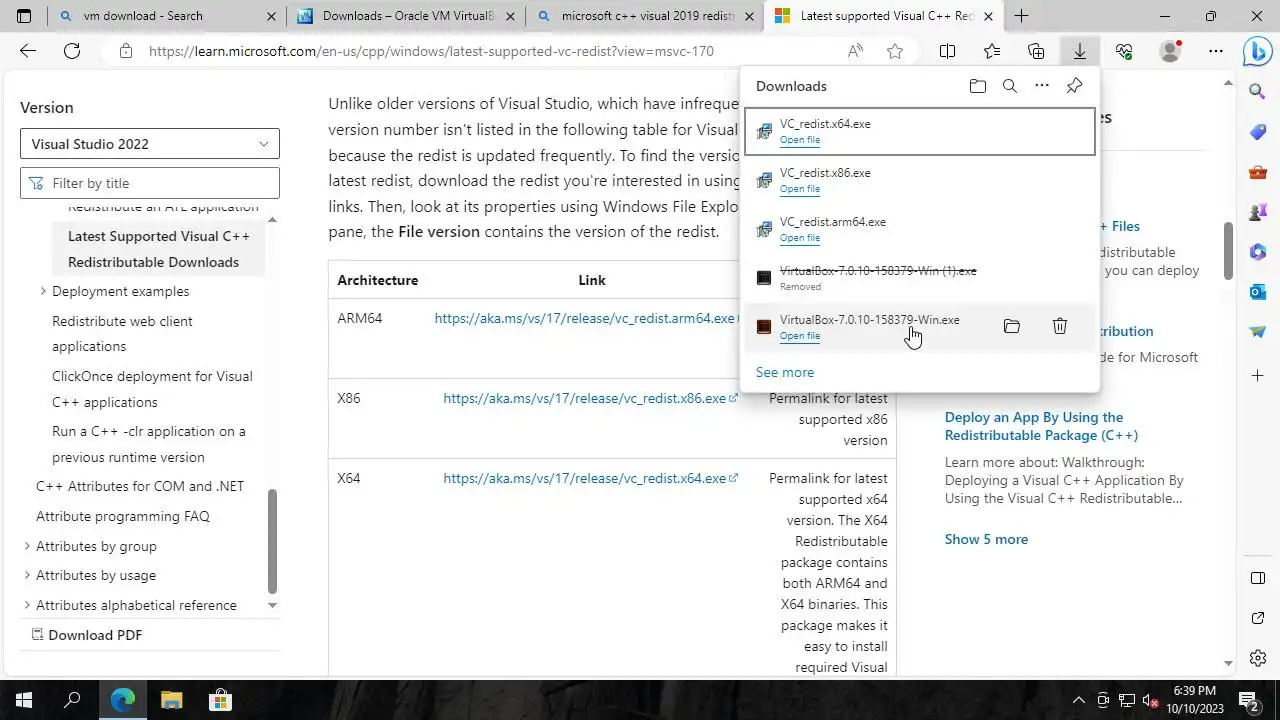Switch to Downloads – Oracle VM VirtualBox tab
Viewport: 1280px width, 720px height.
point(408,16)
